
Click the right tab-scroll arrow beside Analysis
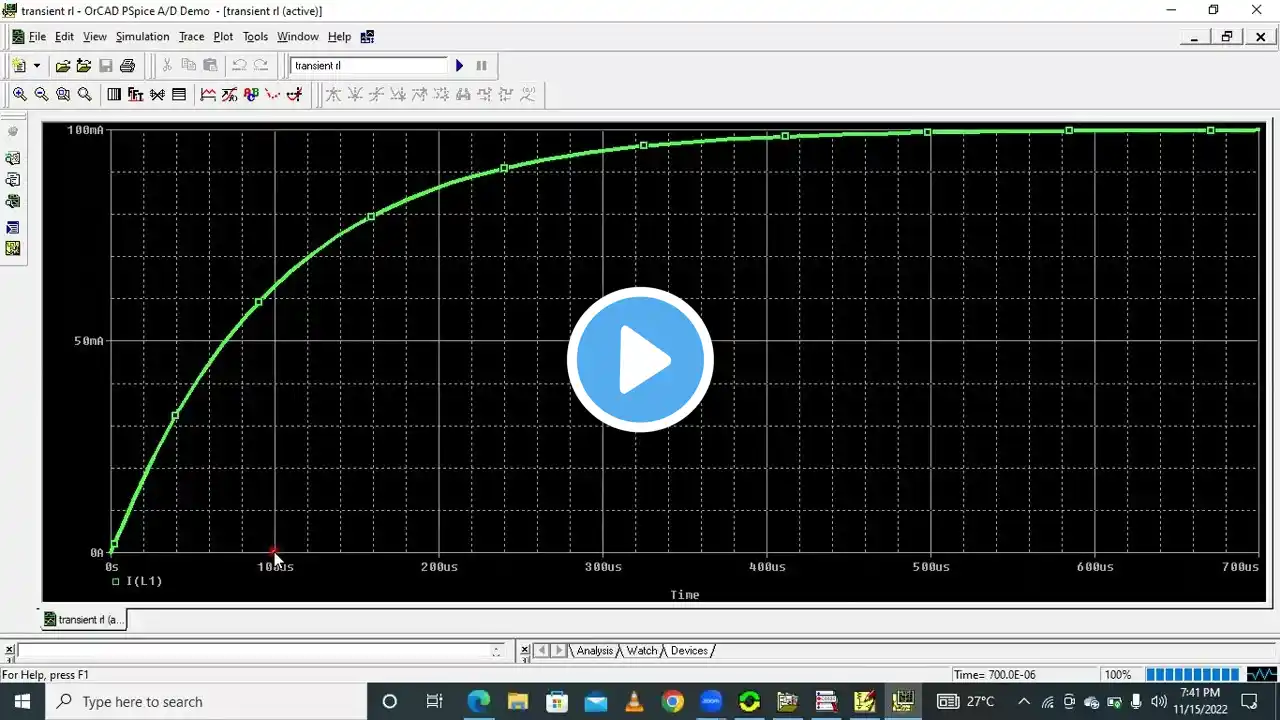coord(559,651)
